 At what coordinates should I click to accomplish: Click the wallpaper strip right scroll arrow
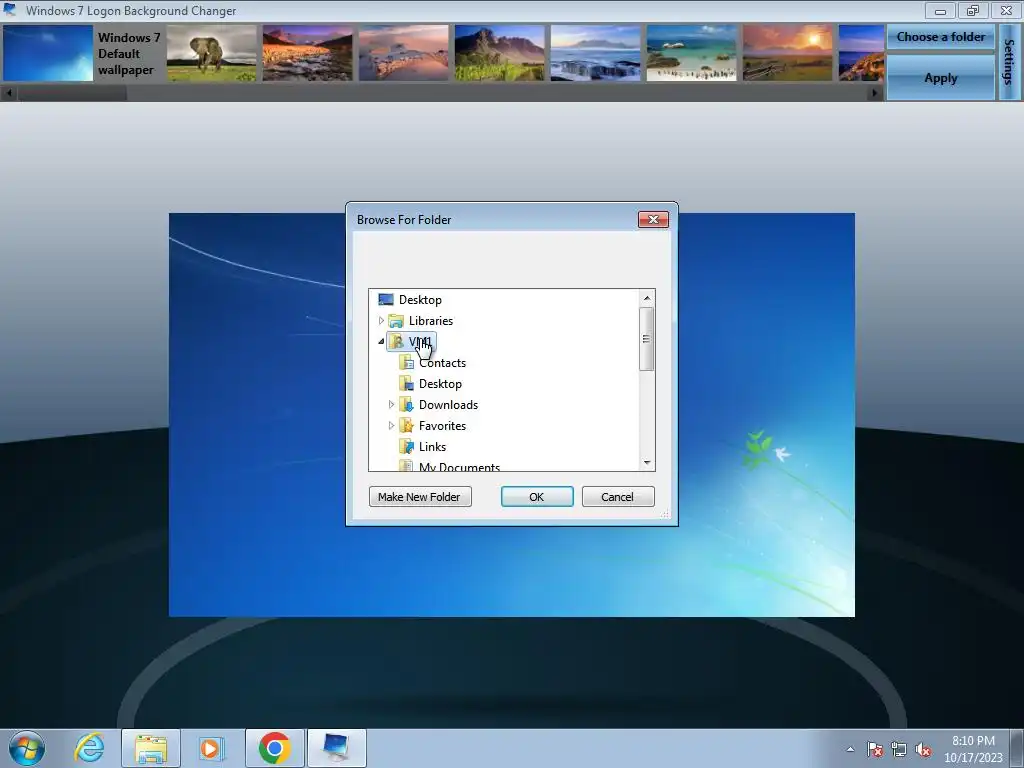874,93
